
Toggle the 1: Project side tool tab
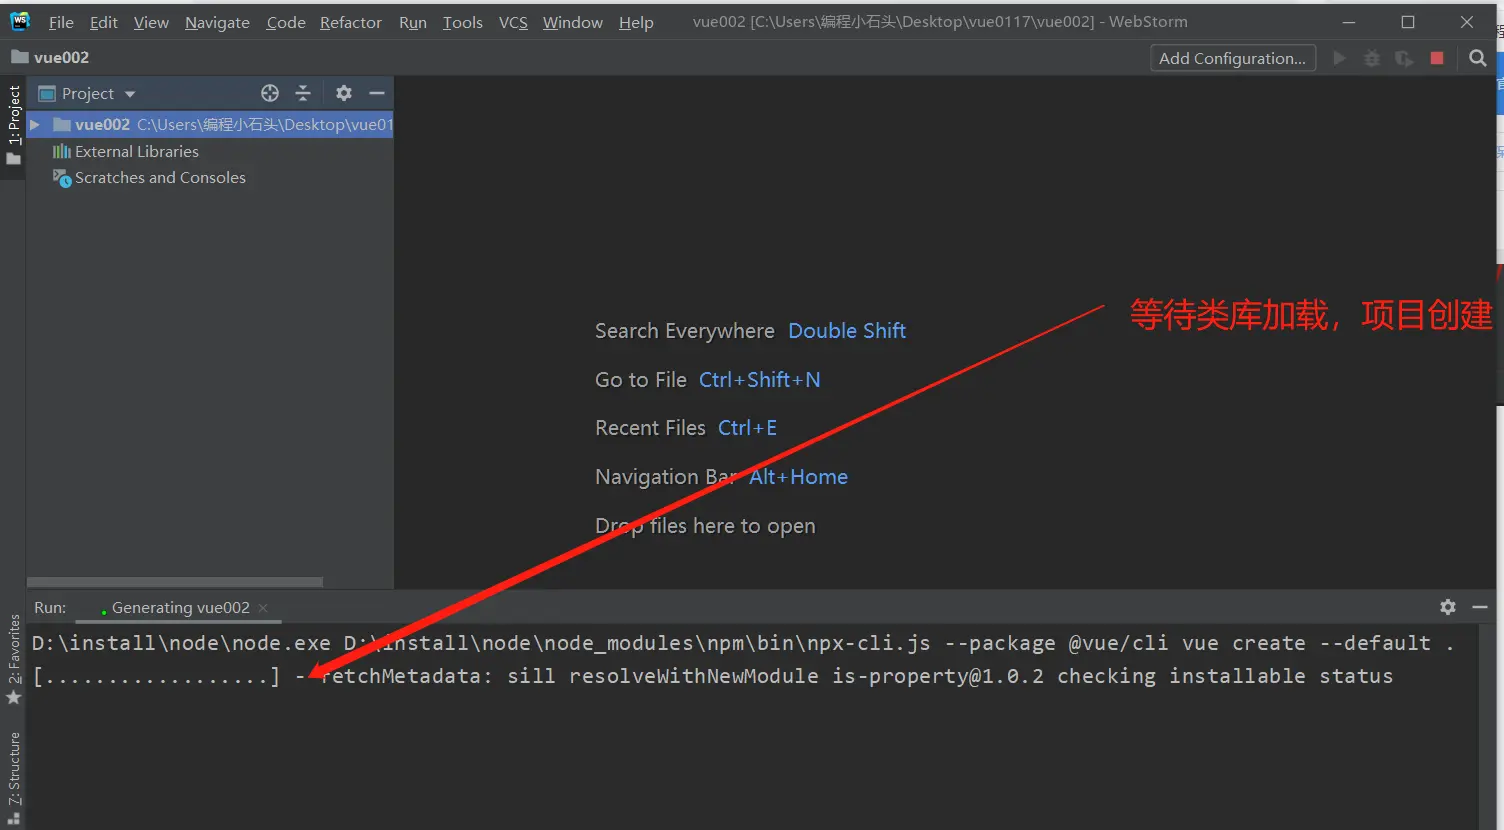tap(13, 126)
